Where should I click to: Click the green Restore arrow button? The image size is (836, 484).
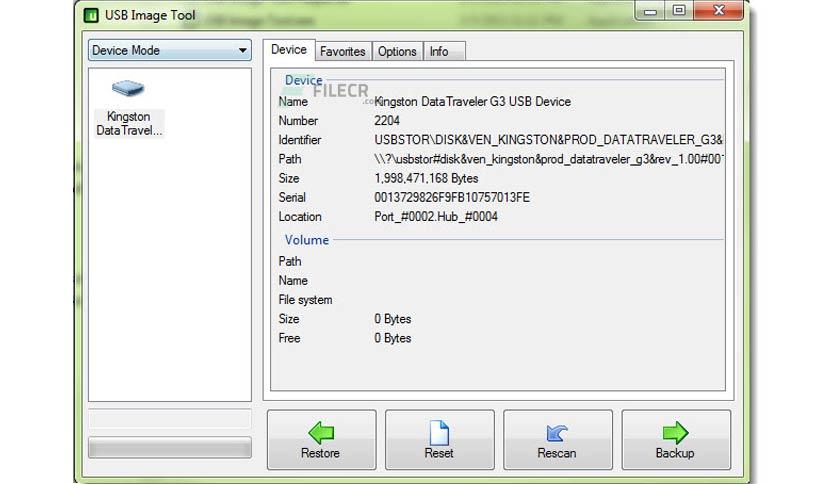[x=321, y=440]
